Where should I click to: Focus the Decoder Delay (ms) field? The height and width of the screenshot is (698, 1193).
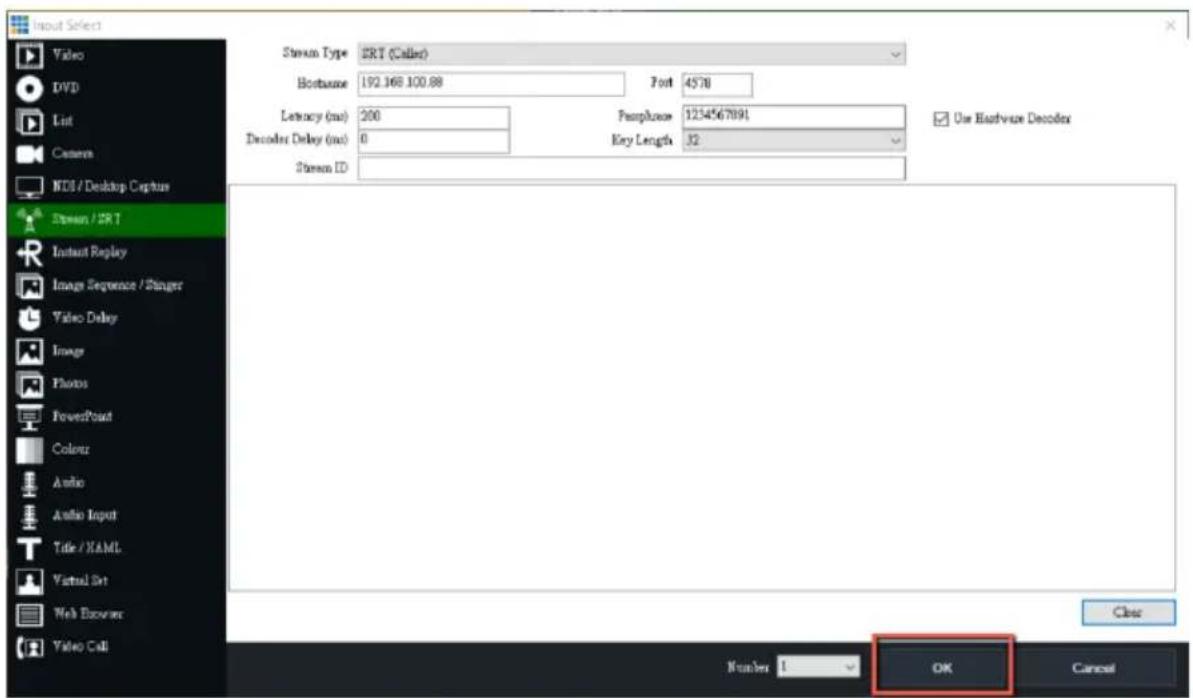point(434,140)
